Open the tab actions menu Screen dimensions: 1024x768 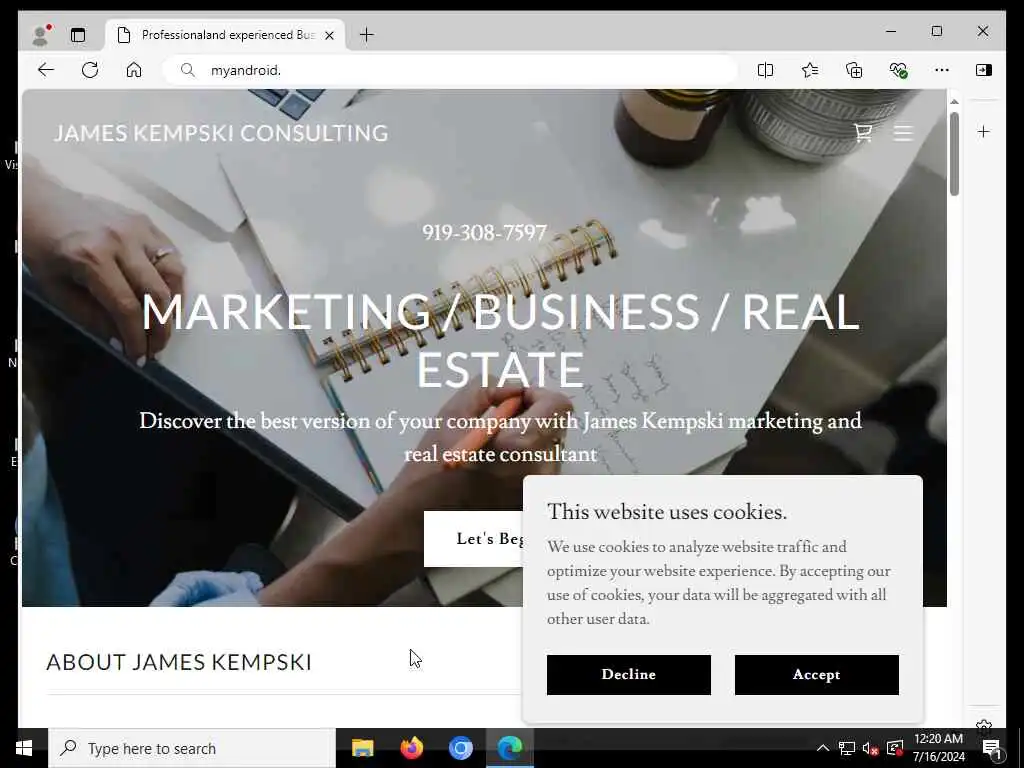point(78,35)
